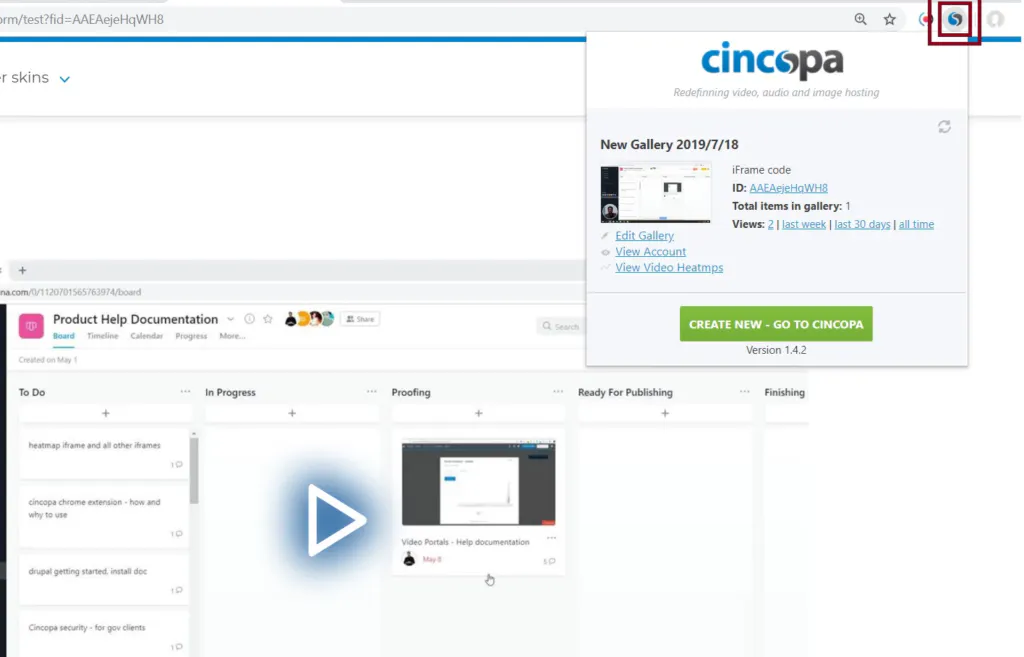Switch to the Calendar tab
This screenshot has width=1024, height=657.
click(x=146, y=336)
